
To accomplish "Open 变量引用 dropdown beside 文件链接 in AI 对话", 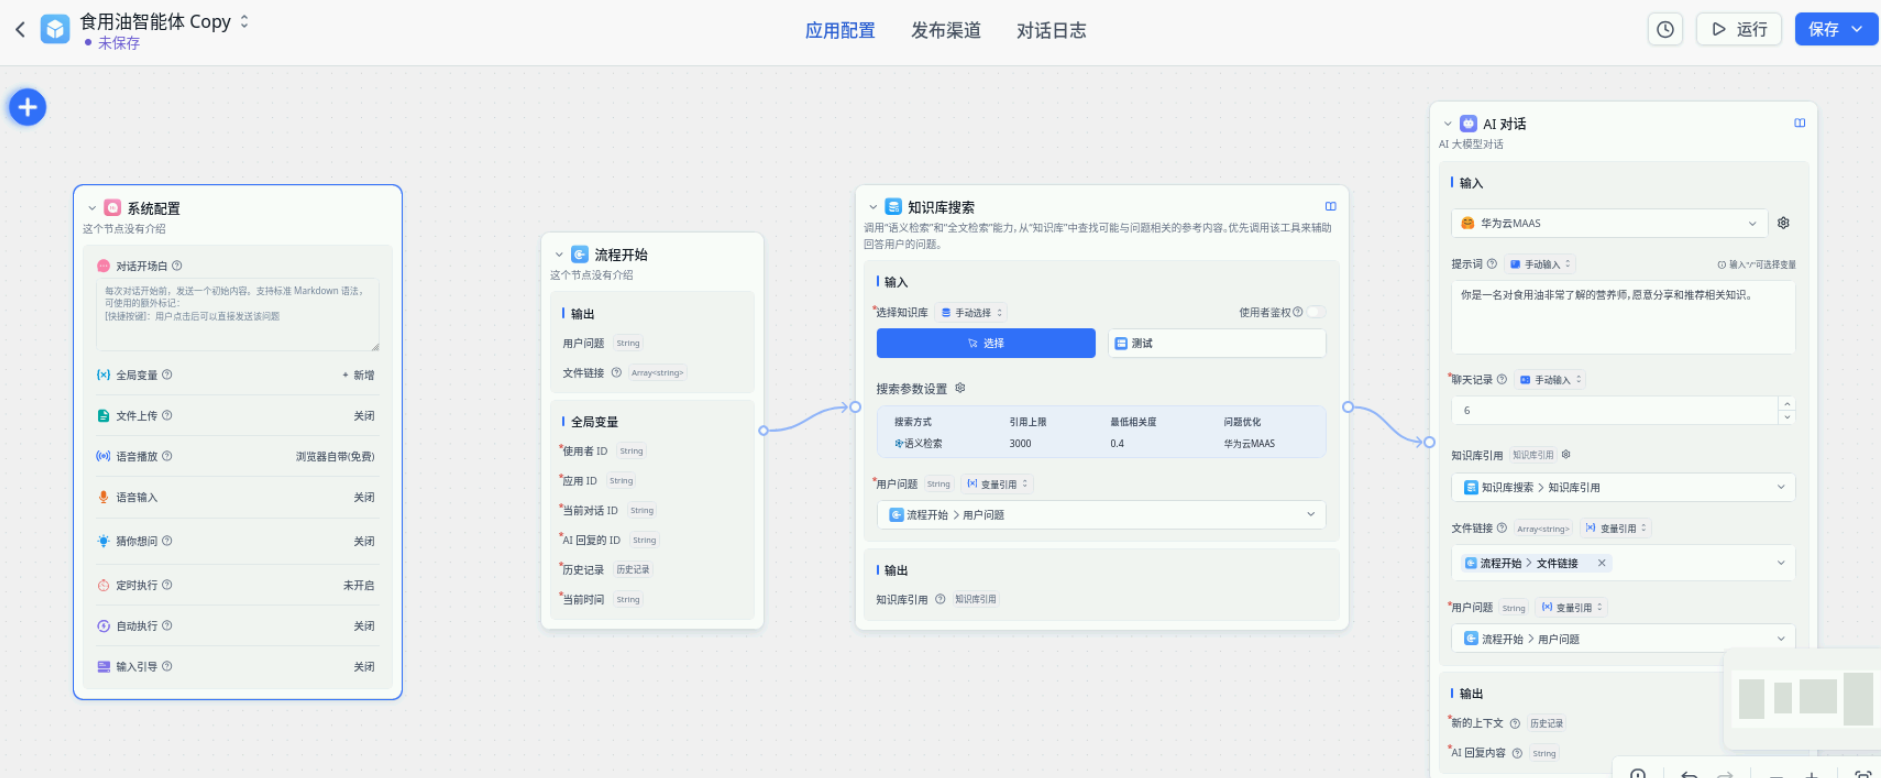I will [1614, 528].
